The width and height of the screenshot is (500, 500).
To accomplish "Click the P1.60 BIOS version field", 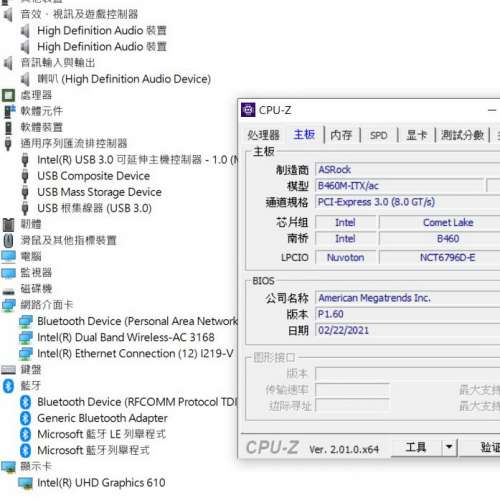I will (407, 314).
